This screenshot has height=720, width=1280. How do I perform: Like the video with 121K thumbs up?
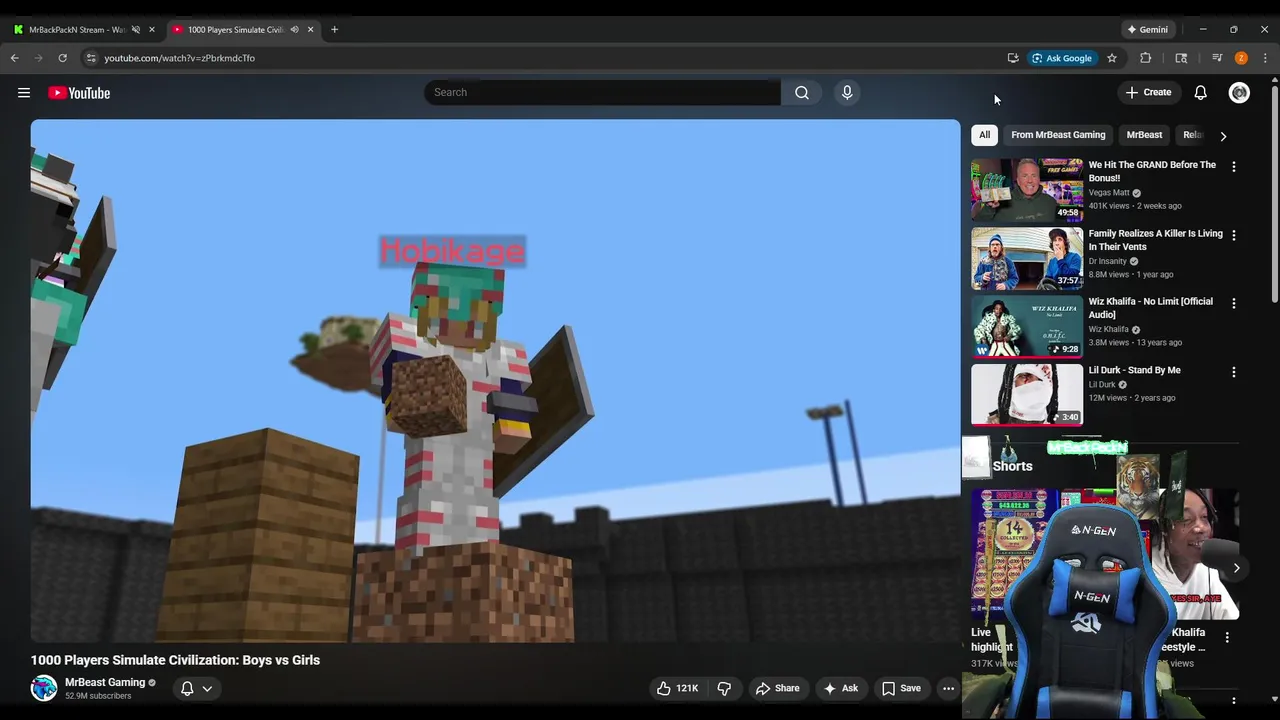(677, 688)
